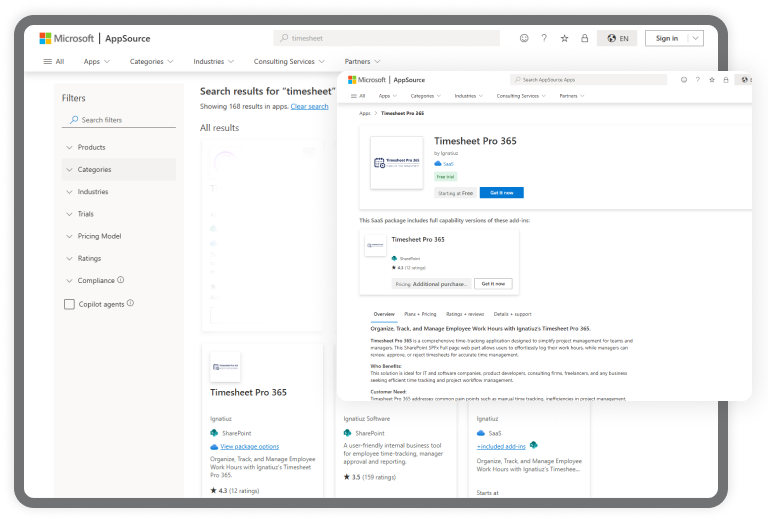Open the Categories nav menu in back window

click(x=151, y=62)
